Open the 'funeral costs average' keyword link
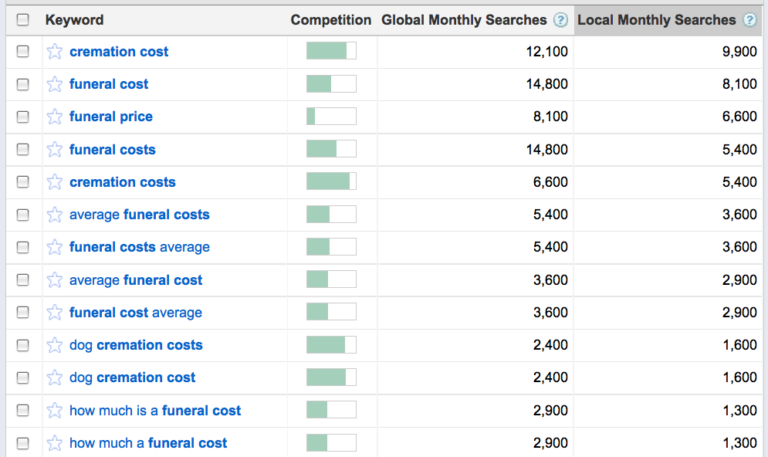768x457 pixels. coord(139,247)
